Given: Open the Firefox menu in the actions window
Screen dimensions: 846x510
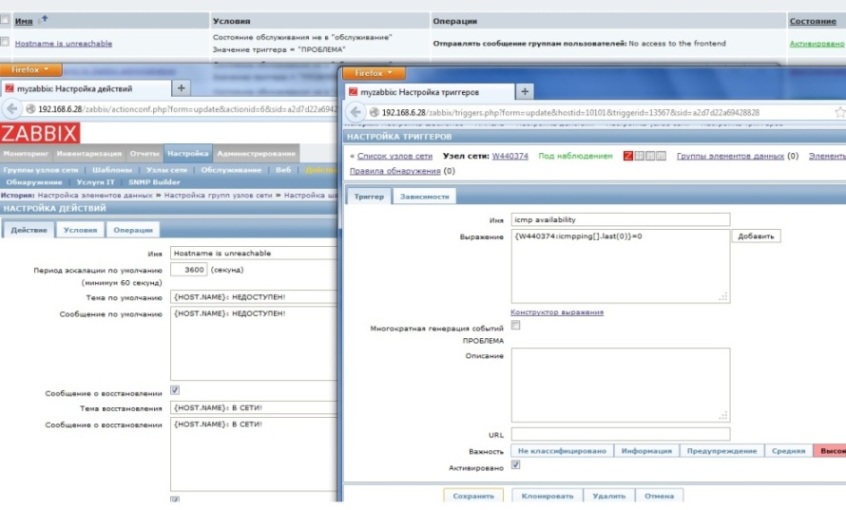Looking at the screenshot, I should click(x=30, y=70).
